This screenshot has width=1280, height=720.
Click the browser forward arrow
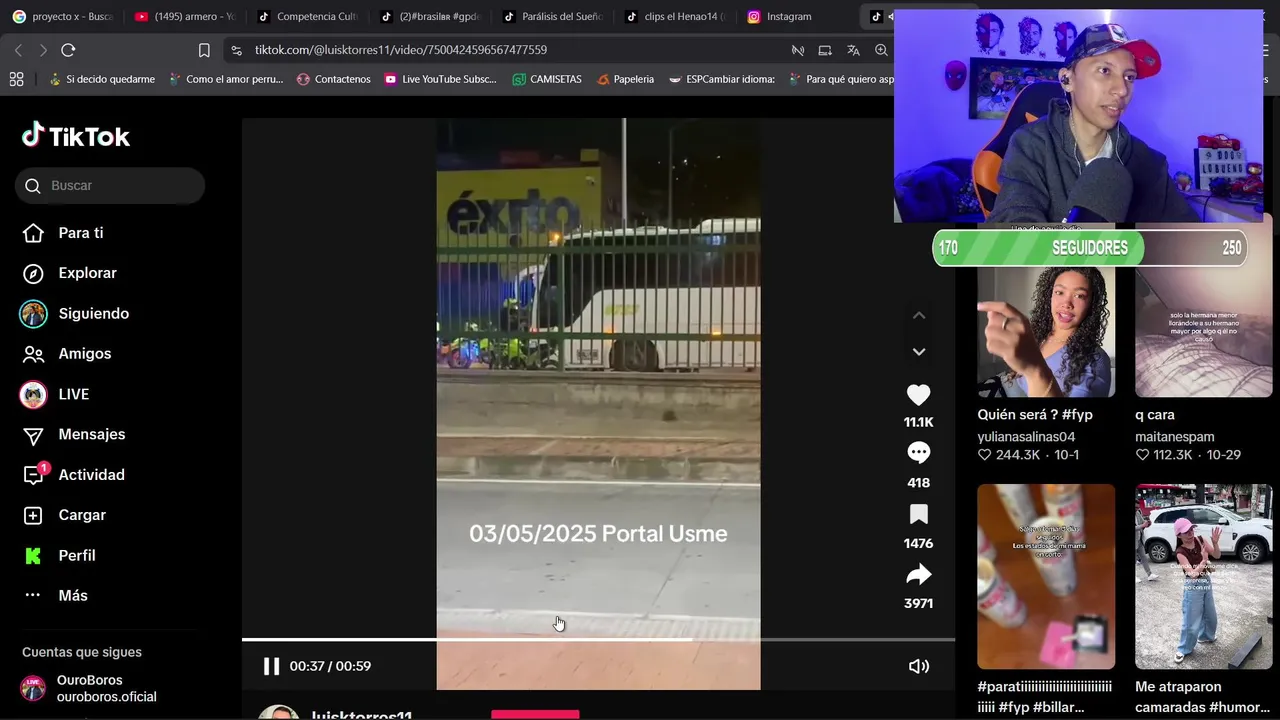[x=42, y=50]
